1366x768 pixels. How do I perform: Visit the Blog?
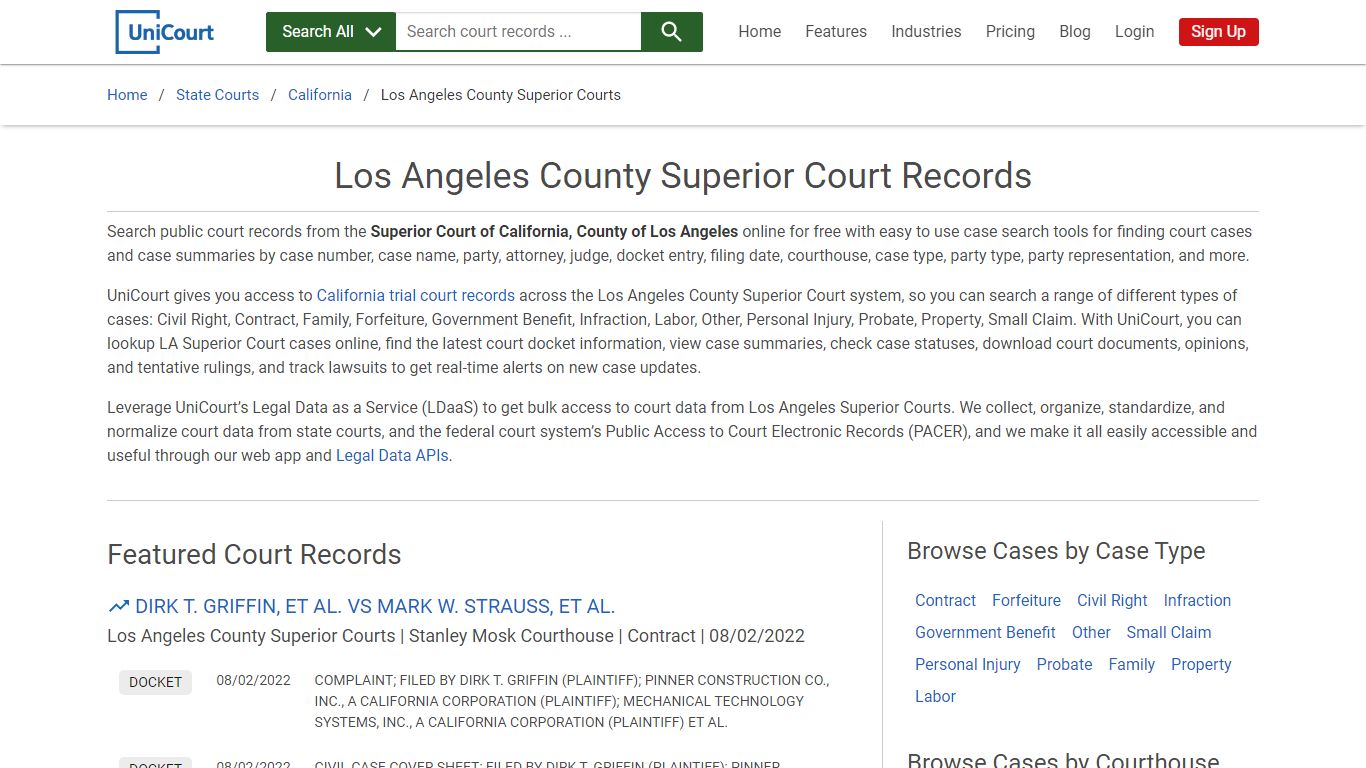tap(1075, 32)
